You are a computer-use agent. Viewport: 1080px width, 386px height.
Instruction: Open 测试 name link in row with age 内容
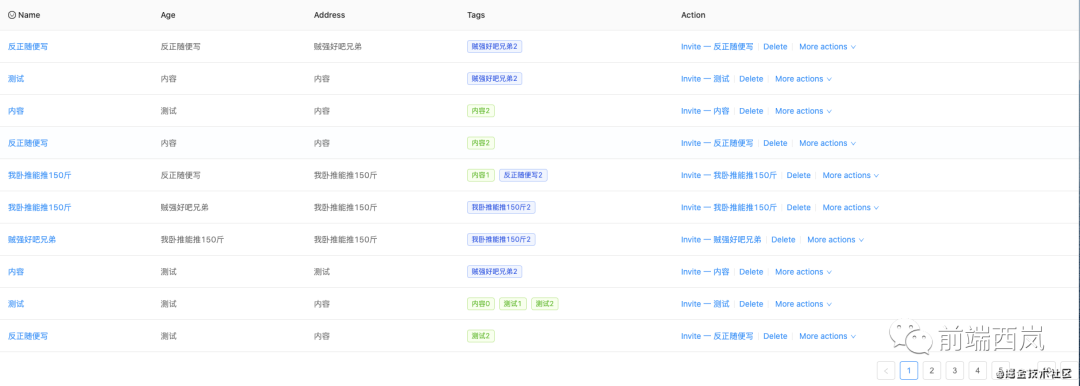click(x=16, y=79)
